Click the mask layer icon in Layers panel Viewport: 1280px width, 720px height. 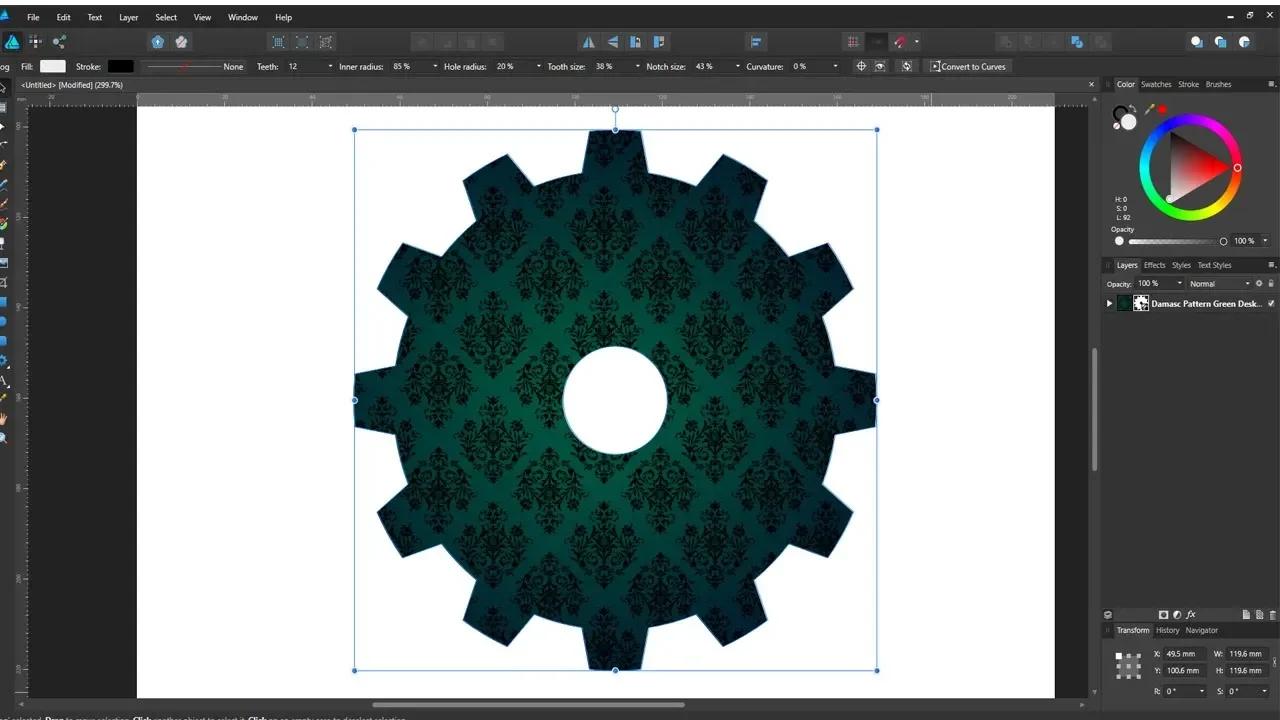tap(1165, 614)
